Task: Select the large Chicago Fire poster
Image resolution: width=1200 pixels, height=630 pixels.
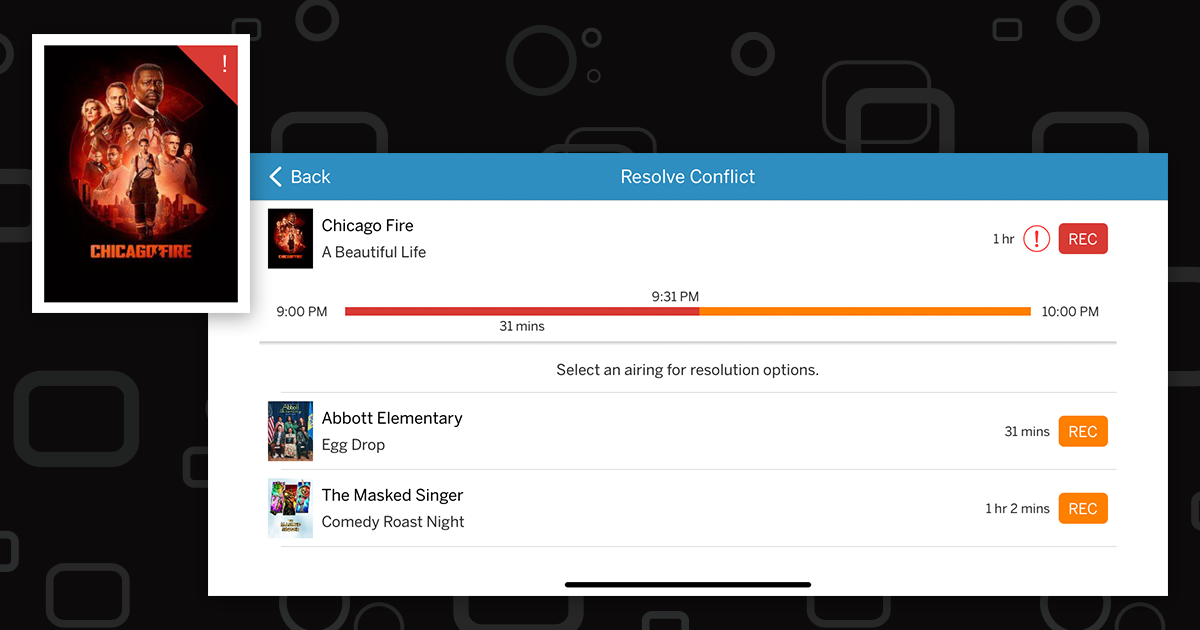Action: 141,174
